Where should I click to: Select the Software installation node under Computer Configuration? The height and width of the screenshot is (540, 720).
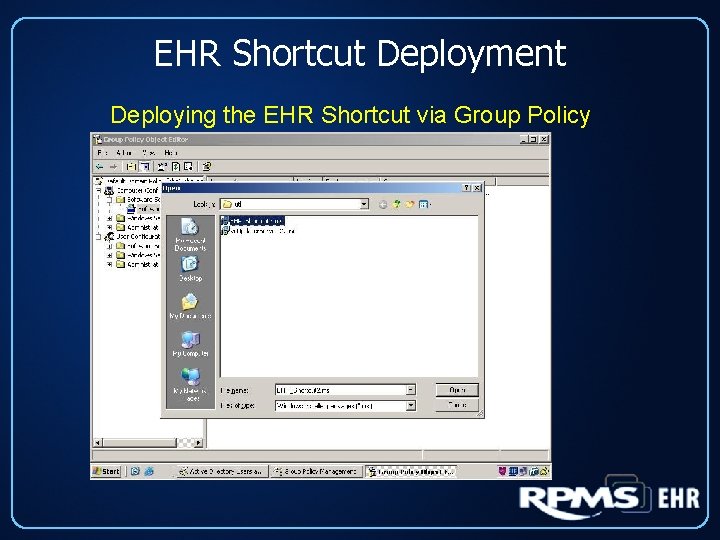pos(142,208)
